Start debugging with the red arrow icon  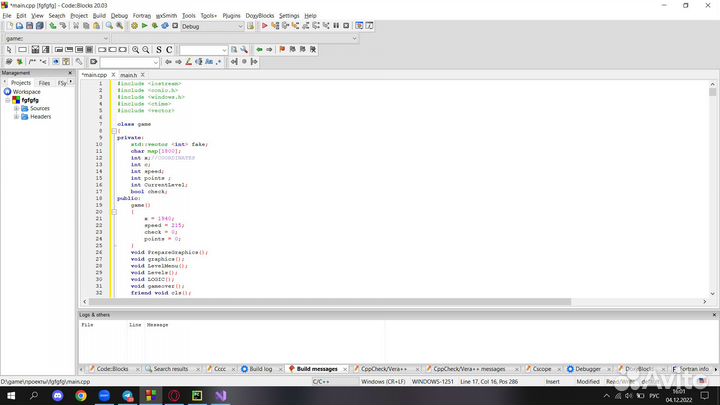pos(264,26)
